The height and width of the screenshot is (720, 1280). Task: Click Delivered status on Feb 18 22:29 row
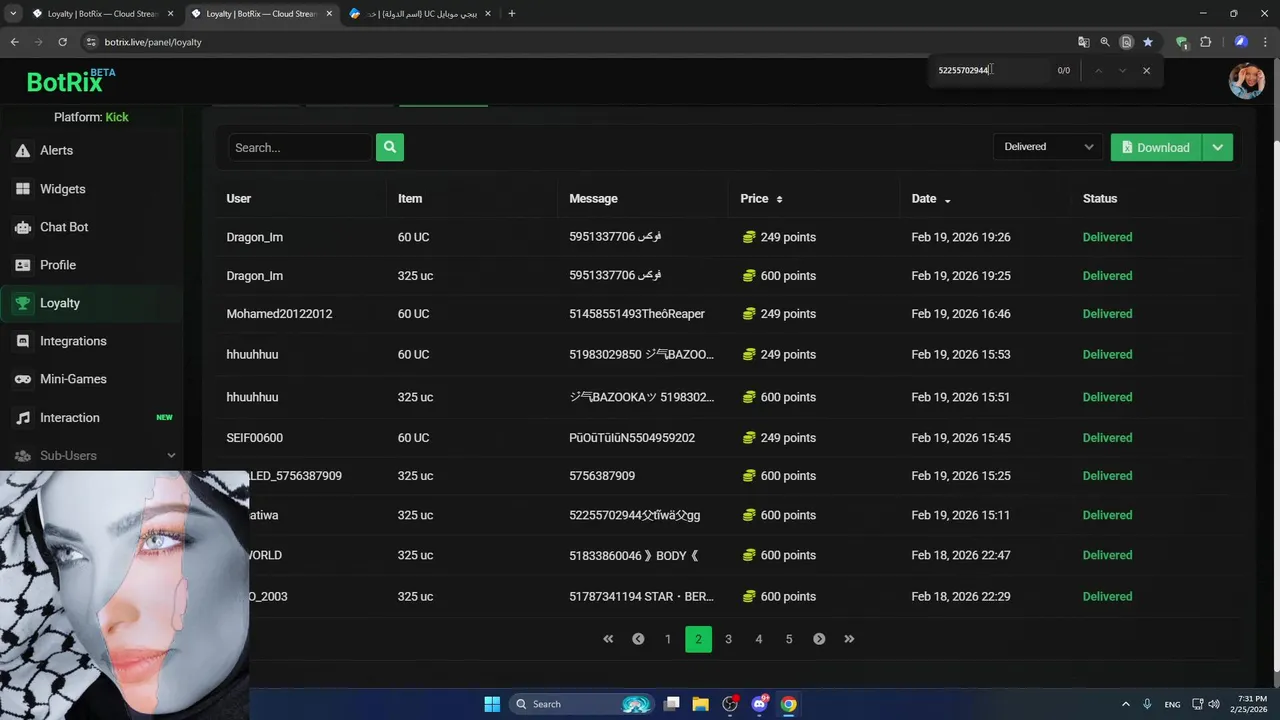pyautogui.click(x=1107, y=596)
